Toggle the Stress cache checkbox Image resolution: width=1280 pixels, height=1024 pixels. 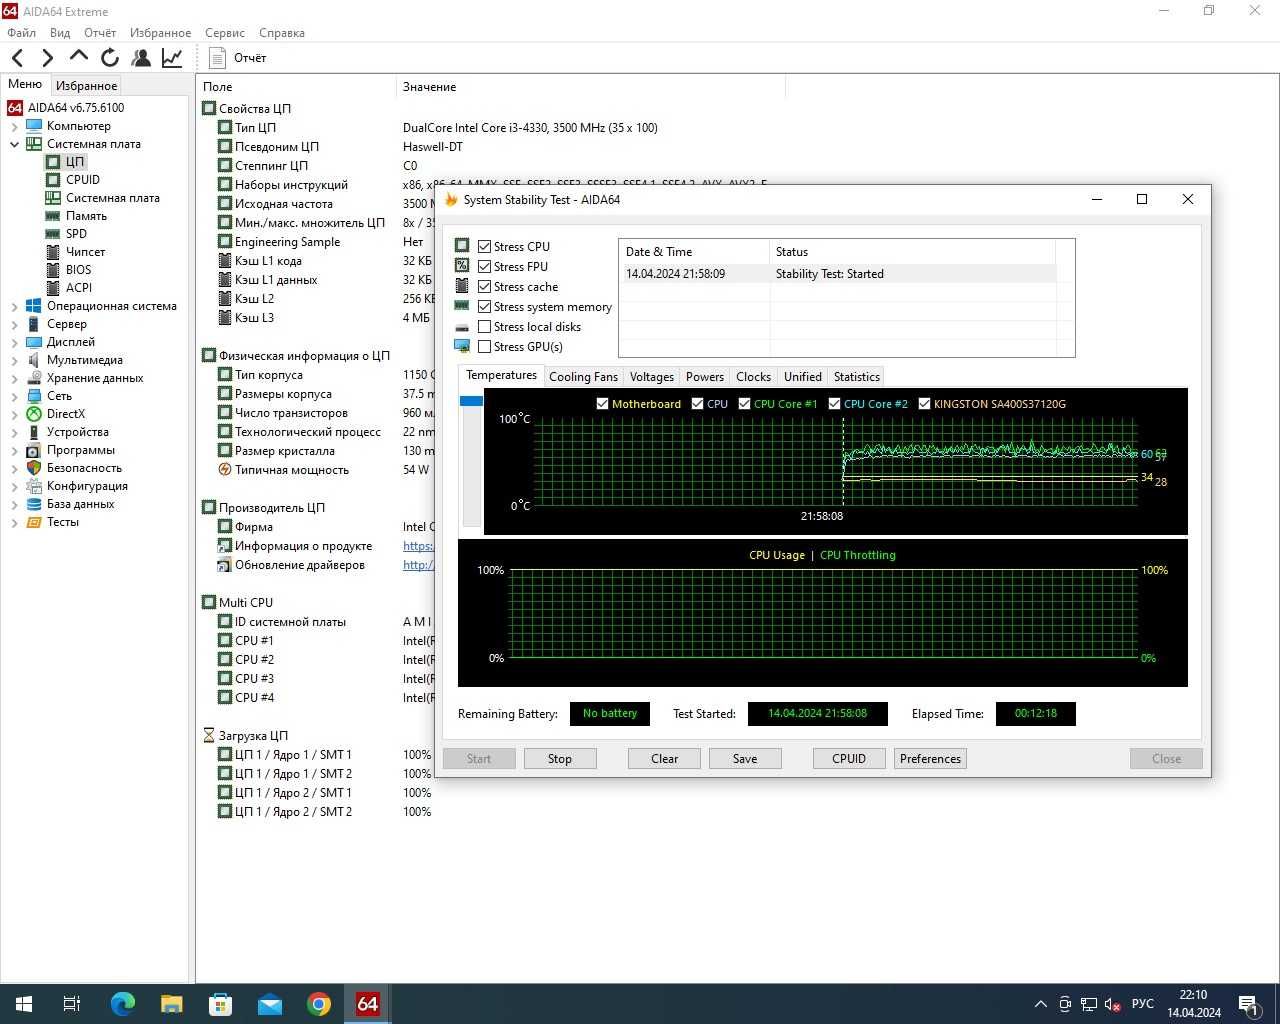click(x=484, y=286)
